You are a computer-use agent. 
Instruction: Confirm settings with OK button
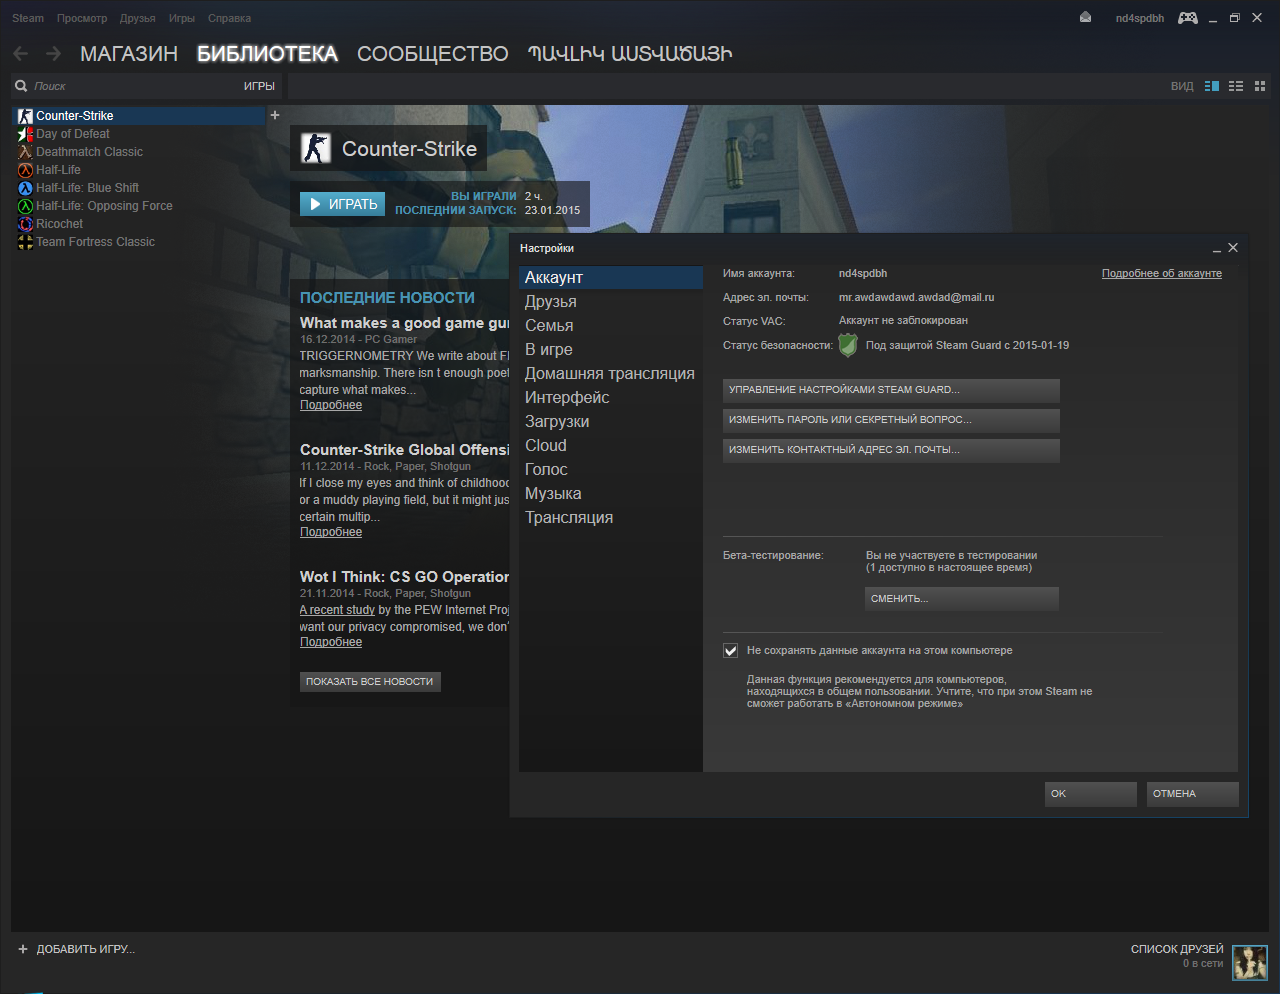(x=1091, y=794)
